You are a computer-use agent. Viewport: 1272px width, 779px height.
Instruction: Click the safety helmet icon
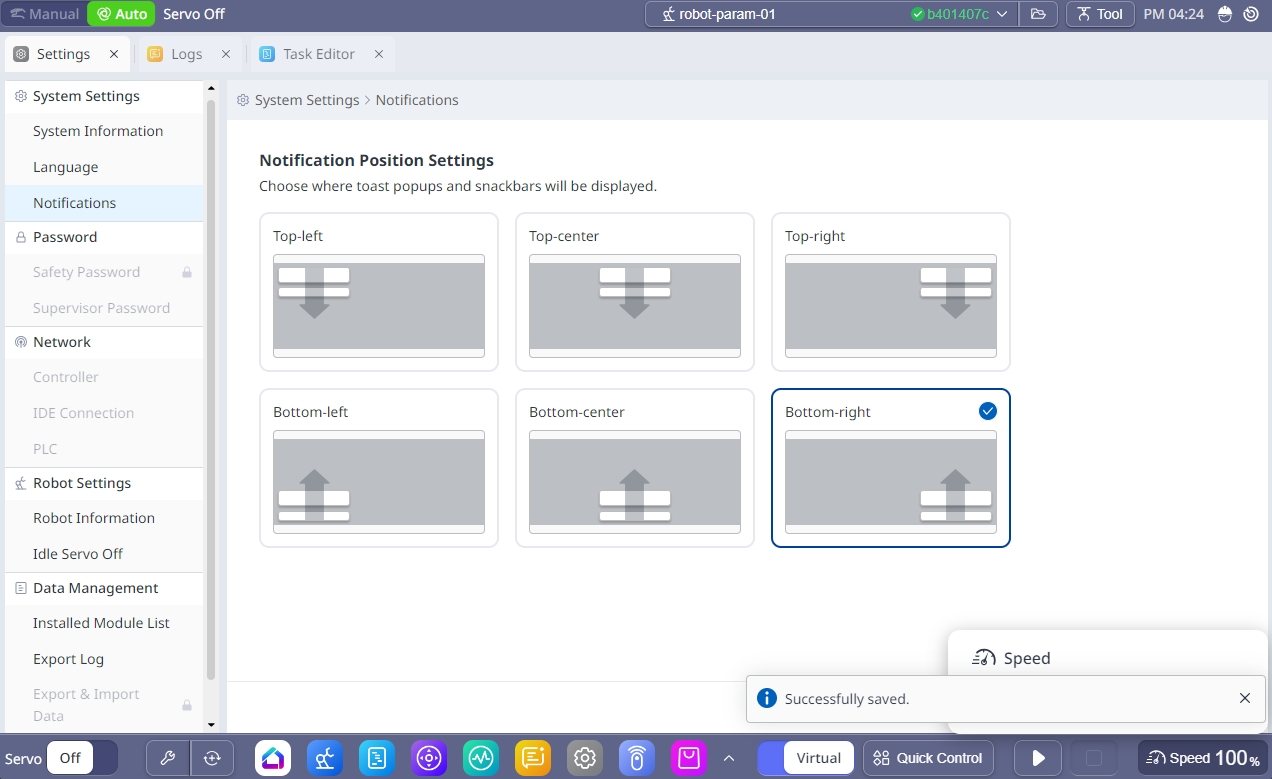(1223, 14)
